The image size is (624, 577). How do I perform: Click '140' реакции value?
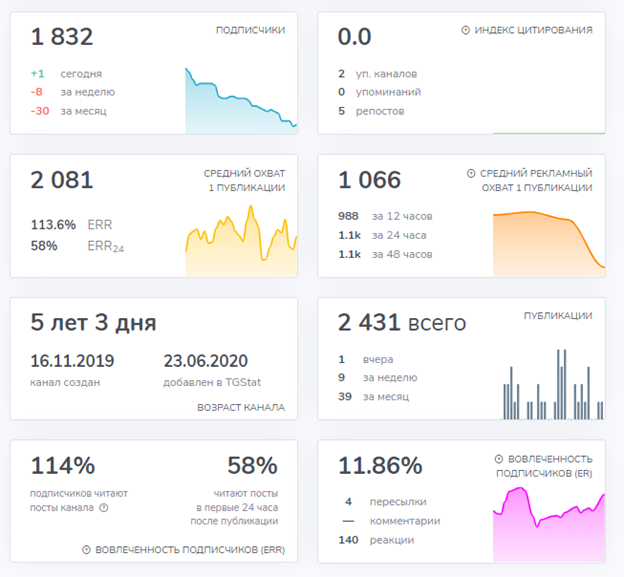[x=348, y=540]
